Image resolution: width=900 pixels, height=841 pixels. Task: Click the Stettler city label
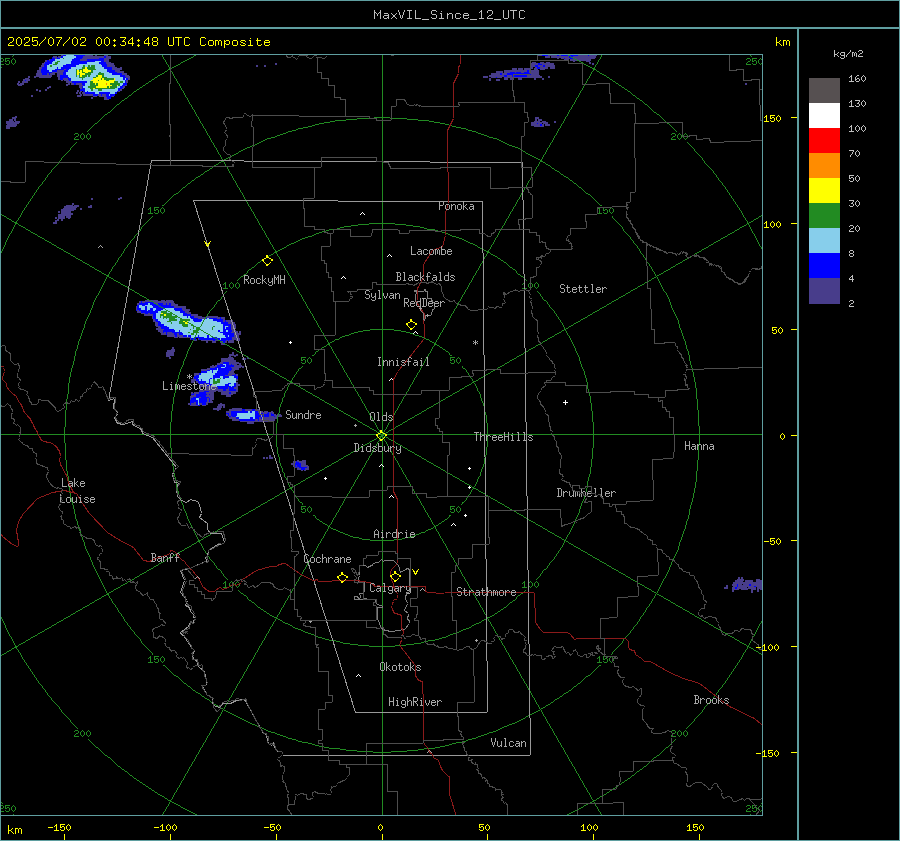[x=583, y=289]
